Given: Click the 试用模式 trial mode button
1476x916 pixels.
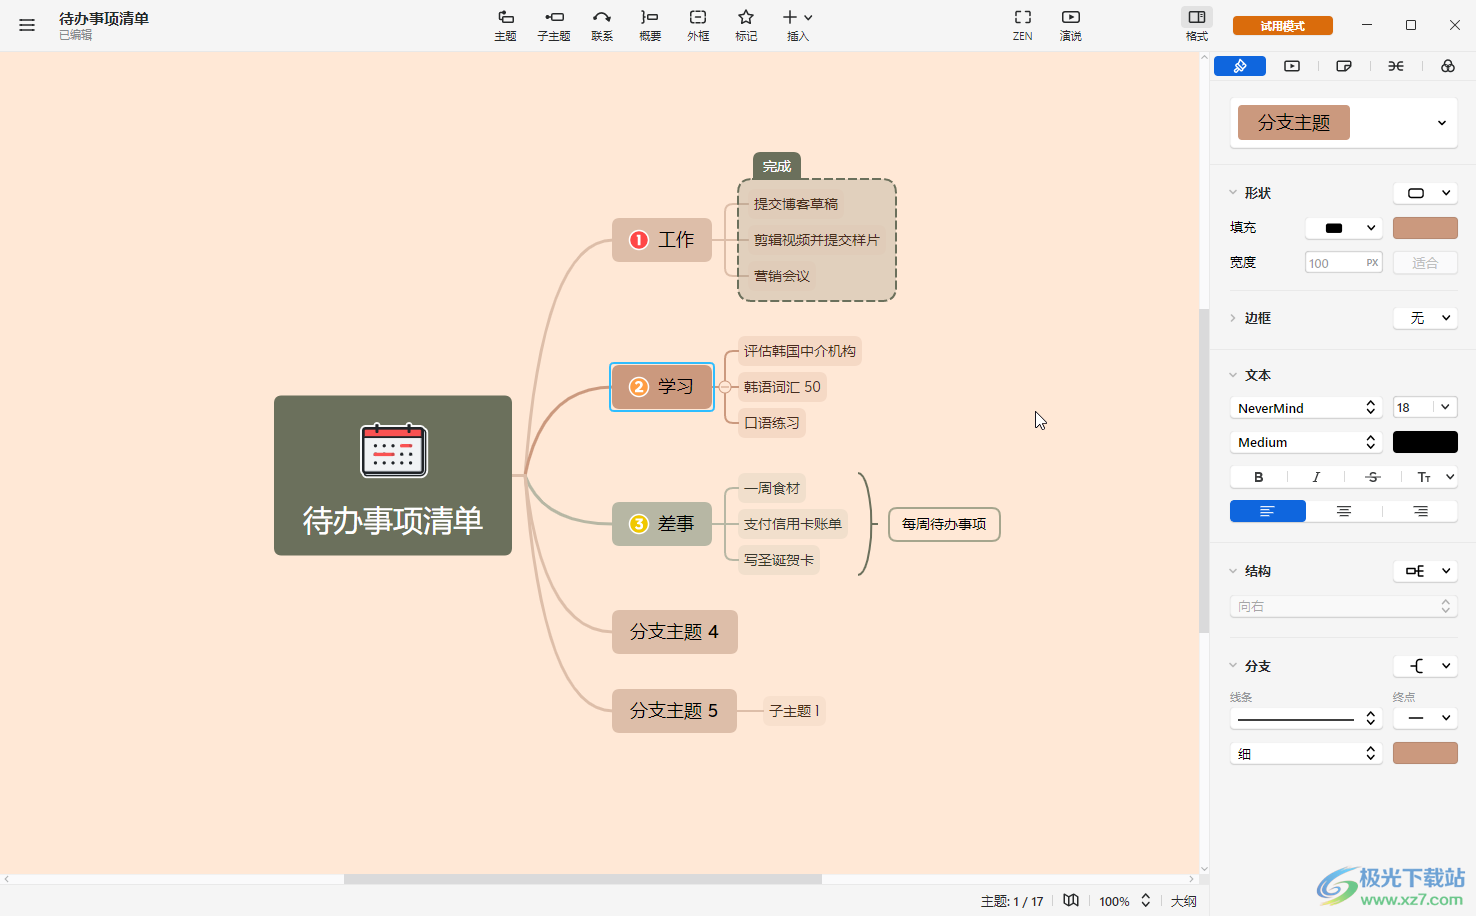Looking at the screenshot, I should [x=1282, y=26].
